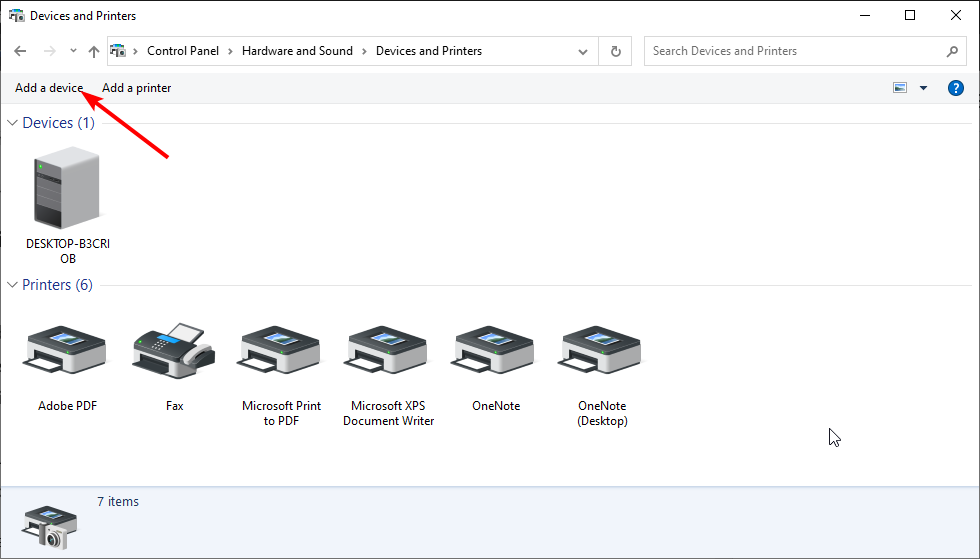Image resolution: width=980 pixels, height=559 pixels.
Task: Navigate to Control Panel breadcrumb
Action: tap(182, 51)
